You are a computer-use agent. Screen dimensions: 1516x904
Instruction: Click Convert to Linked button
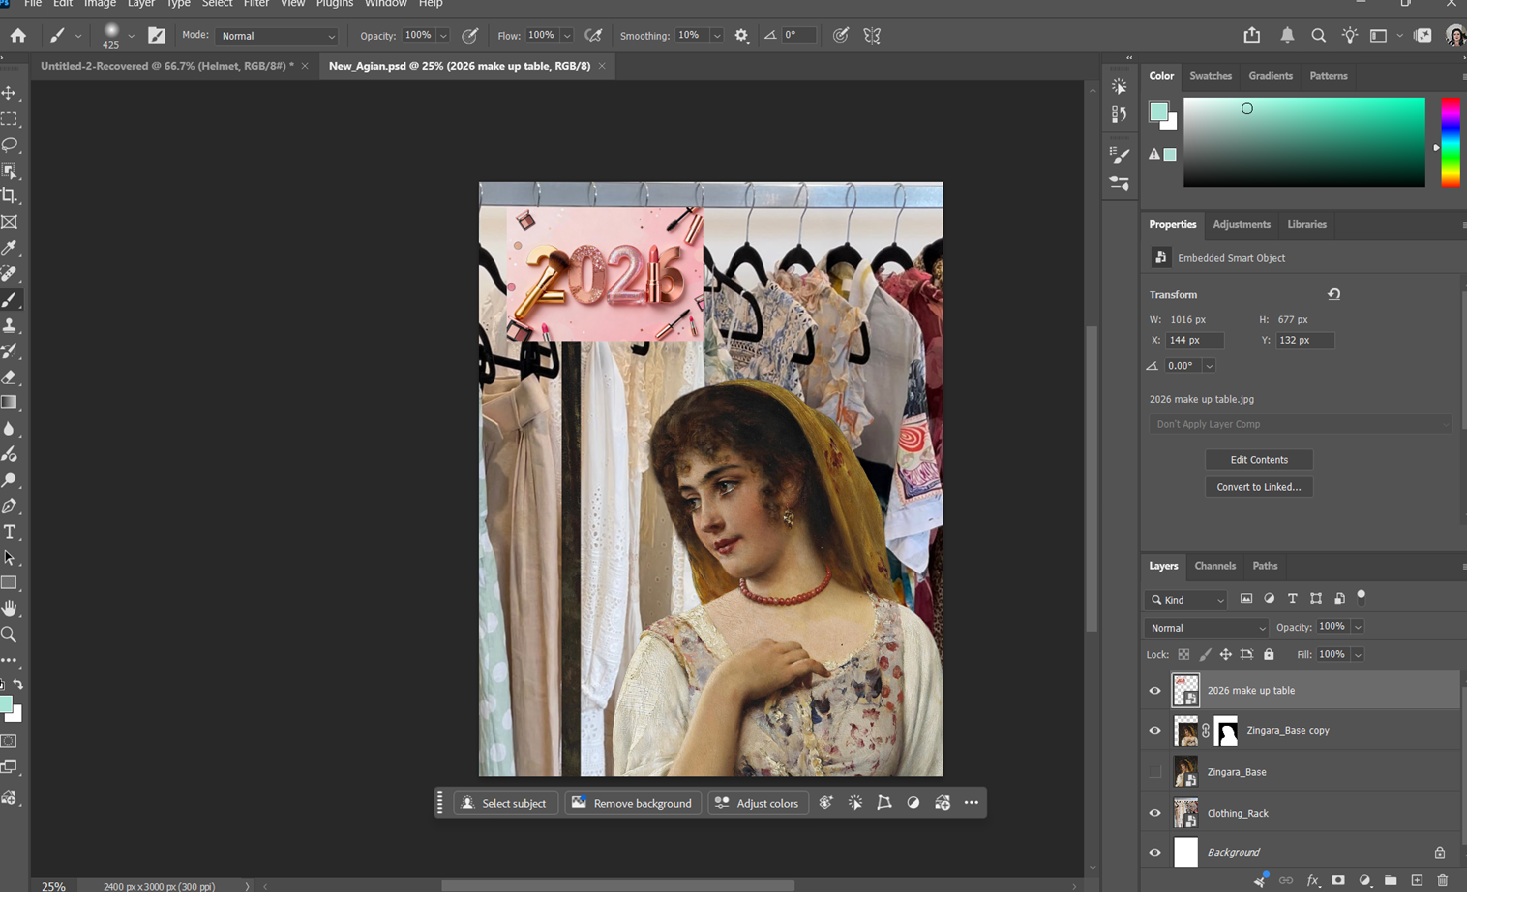coord(1259,487)
